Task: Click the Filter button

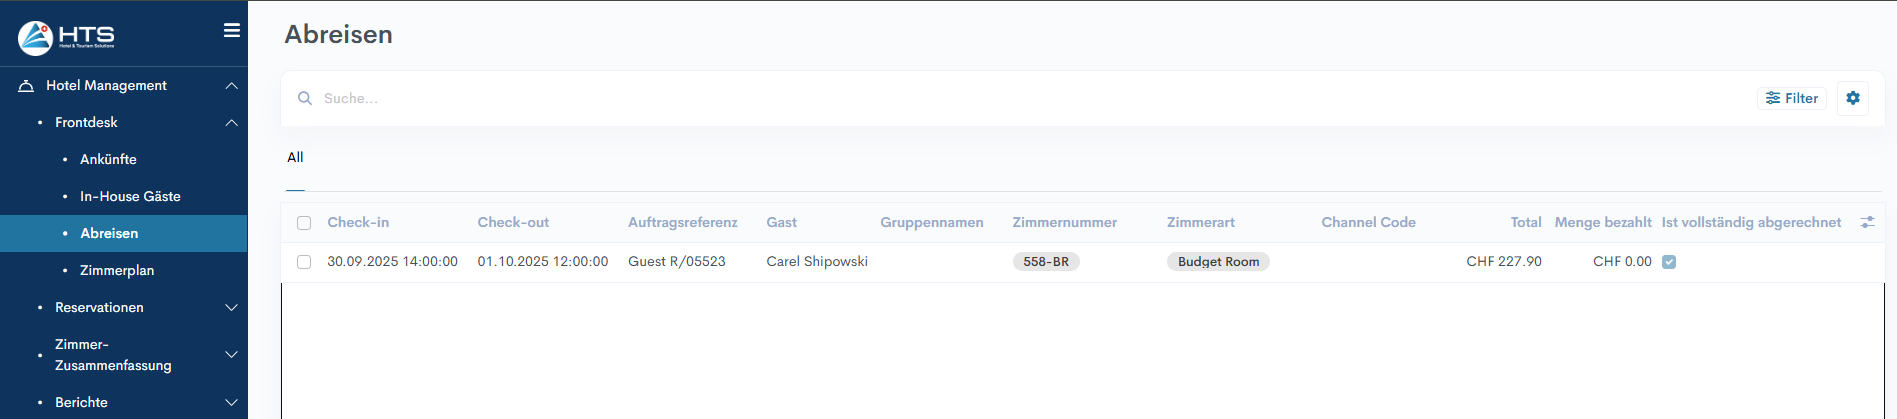Action: [1791, 98]
